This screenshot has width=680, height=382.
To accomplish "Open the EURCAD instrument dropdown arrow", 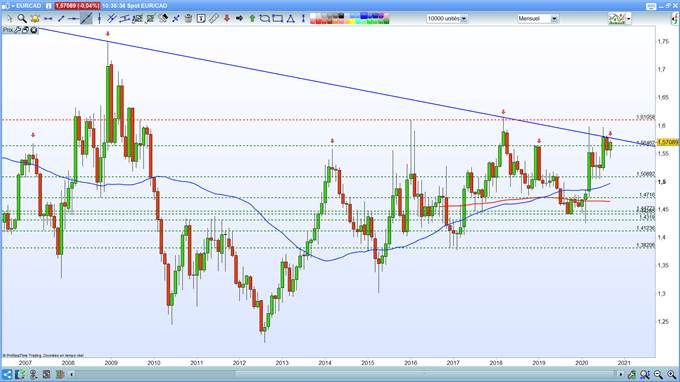I will tap(13, 6).
